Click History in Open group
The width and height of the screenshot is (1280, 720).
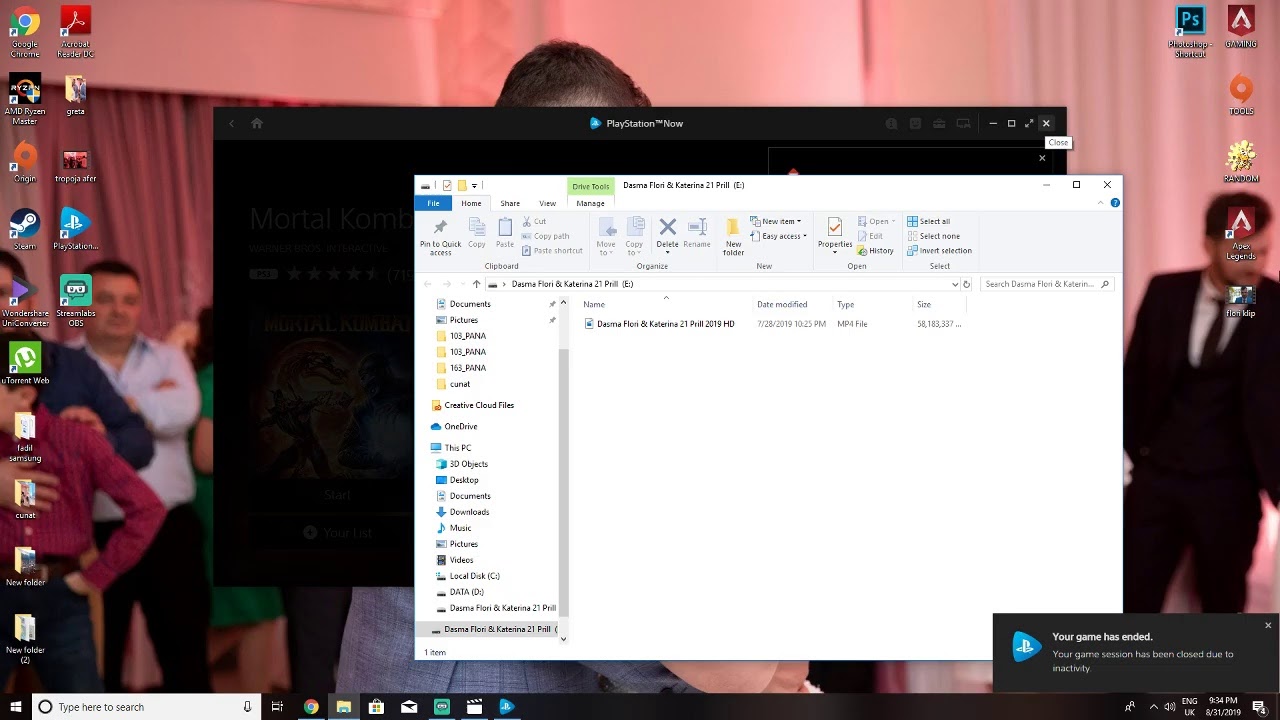(x=875, y=251)
